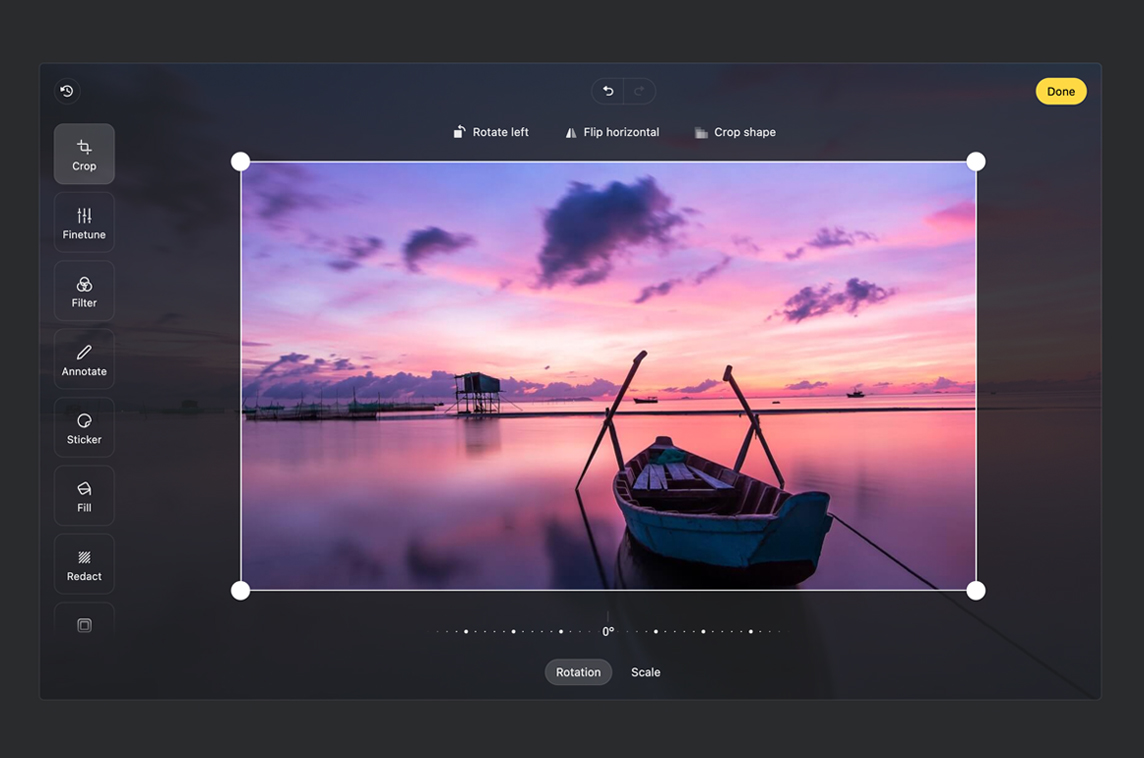Click the bottom-right crop corner handle
Viewport: 1144px width, 758px height.
[976, 591]
